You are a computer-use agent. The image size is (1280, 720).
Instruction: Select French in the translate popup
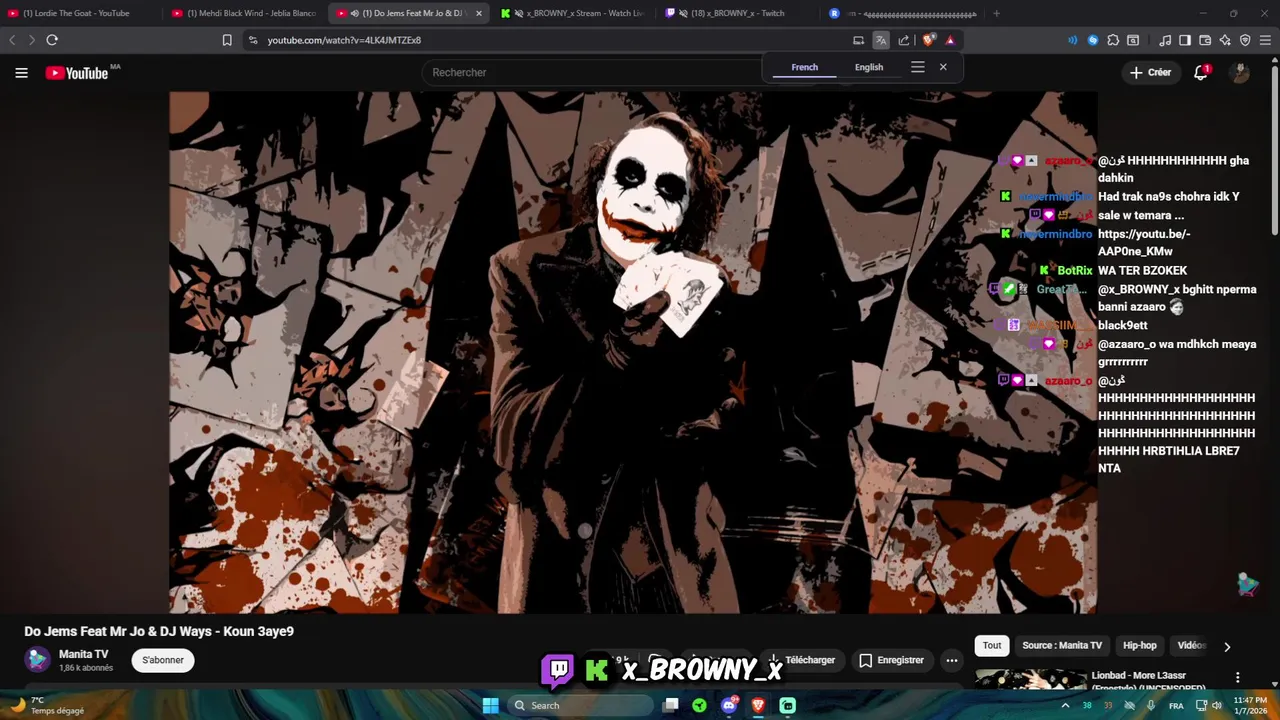tap(804, 67)
